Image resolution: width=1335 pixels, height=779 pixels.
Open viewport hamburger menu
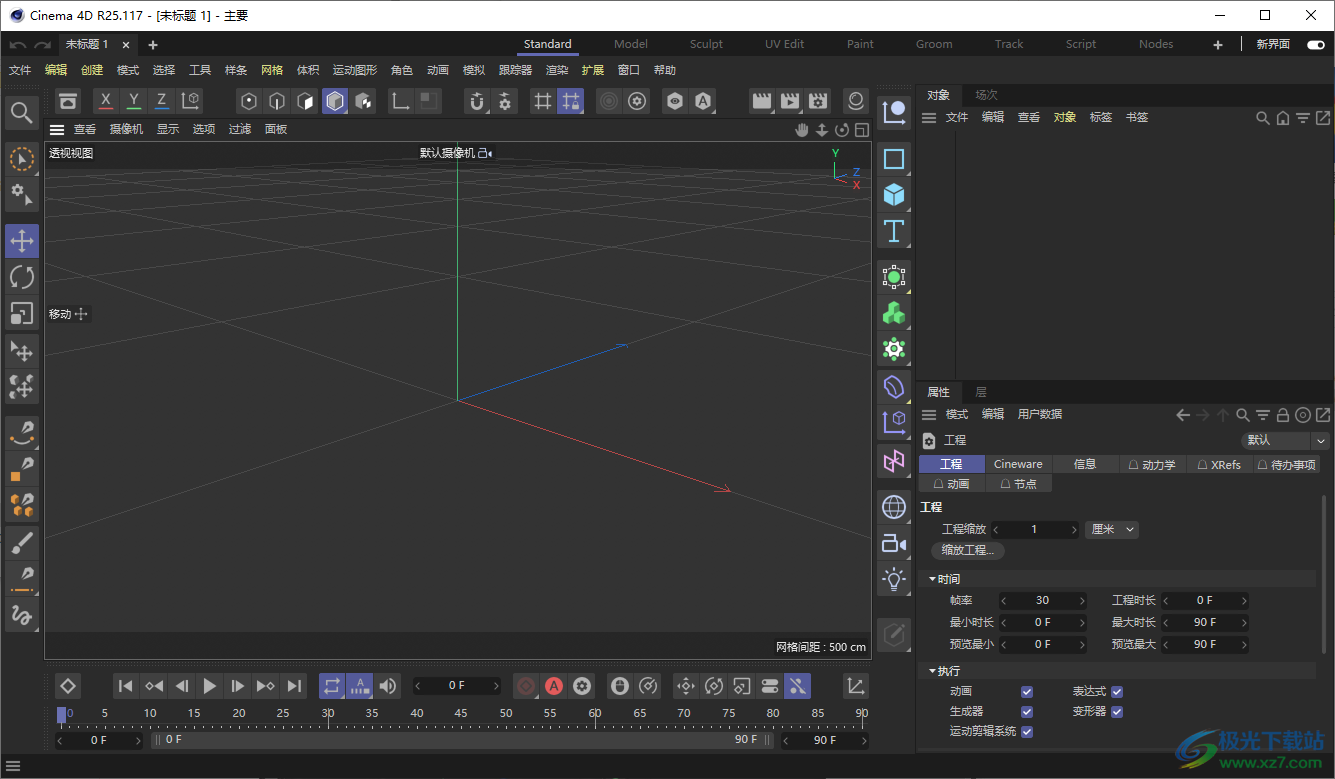point(57,129)
